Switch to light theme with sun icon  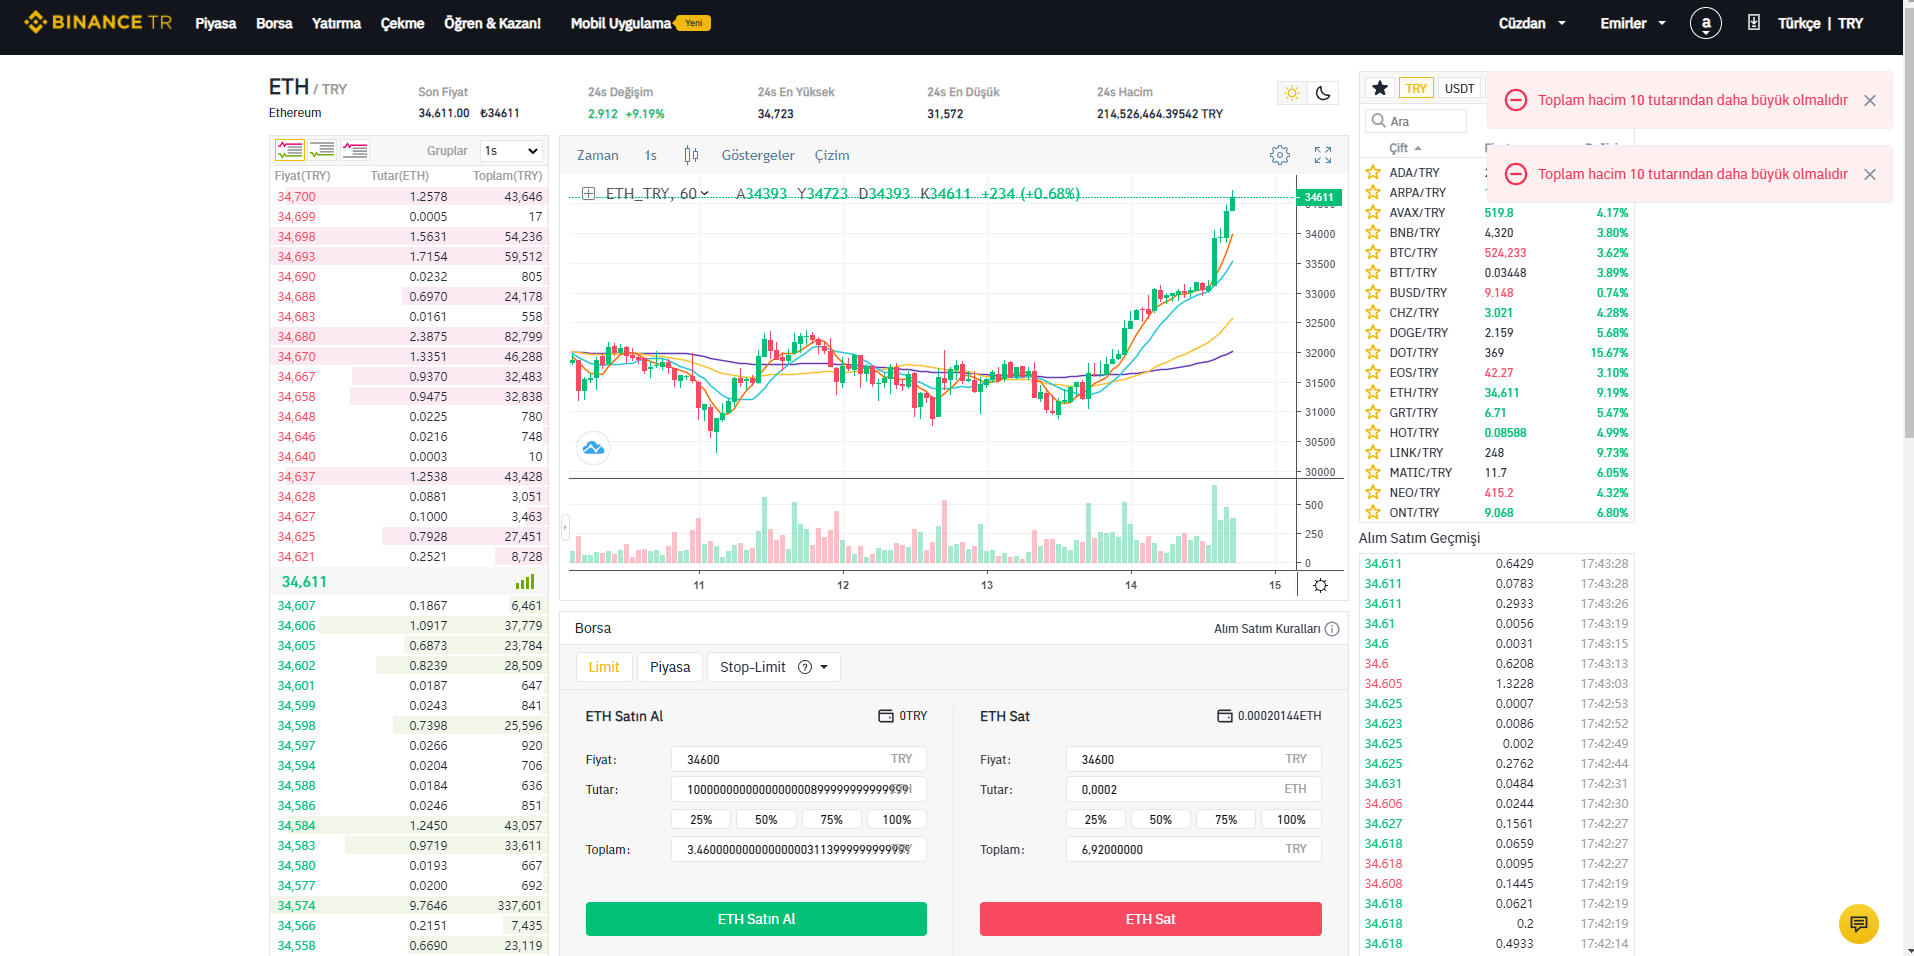[x=1292, y=93]
